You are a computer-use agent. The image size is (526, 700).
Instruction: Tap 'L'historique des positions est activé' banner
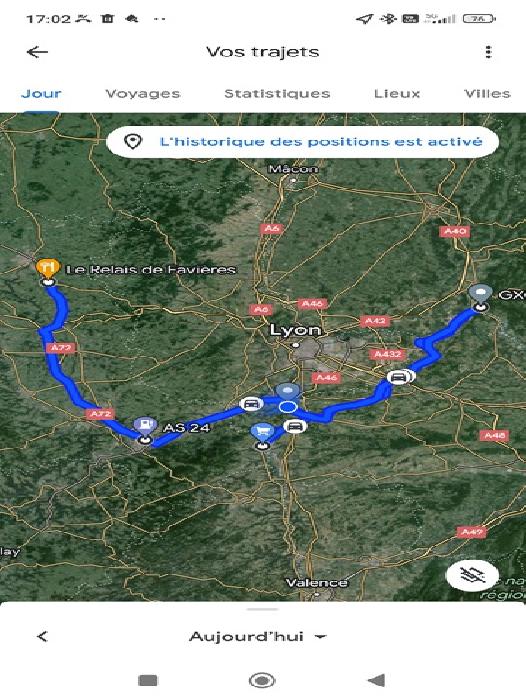302,142
